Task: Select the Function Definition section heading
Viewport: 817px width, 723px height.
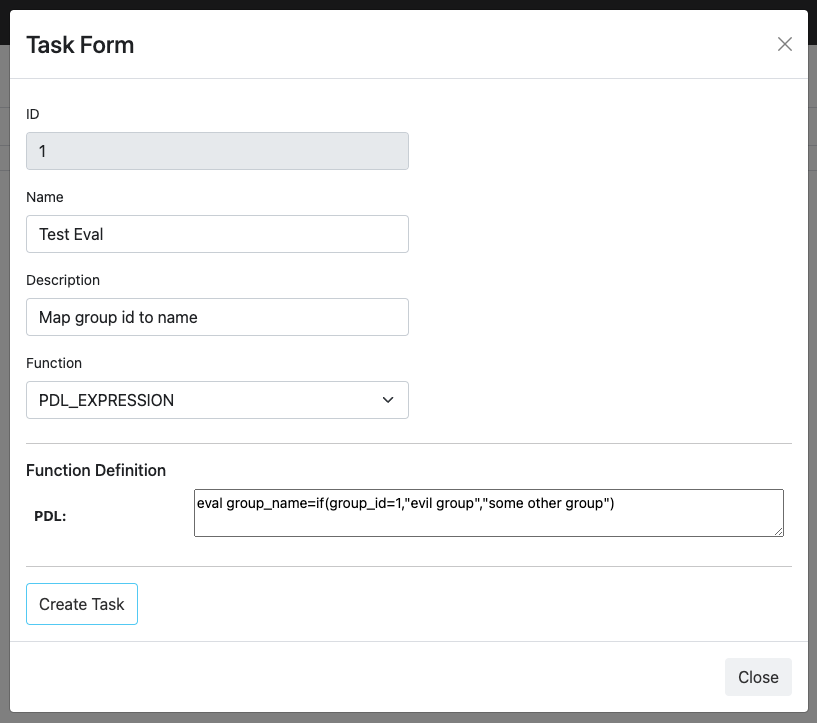Action: (x=96, y=470)
